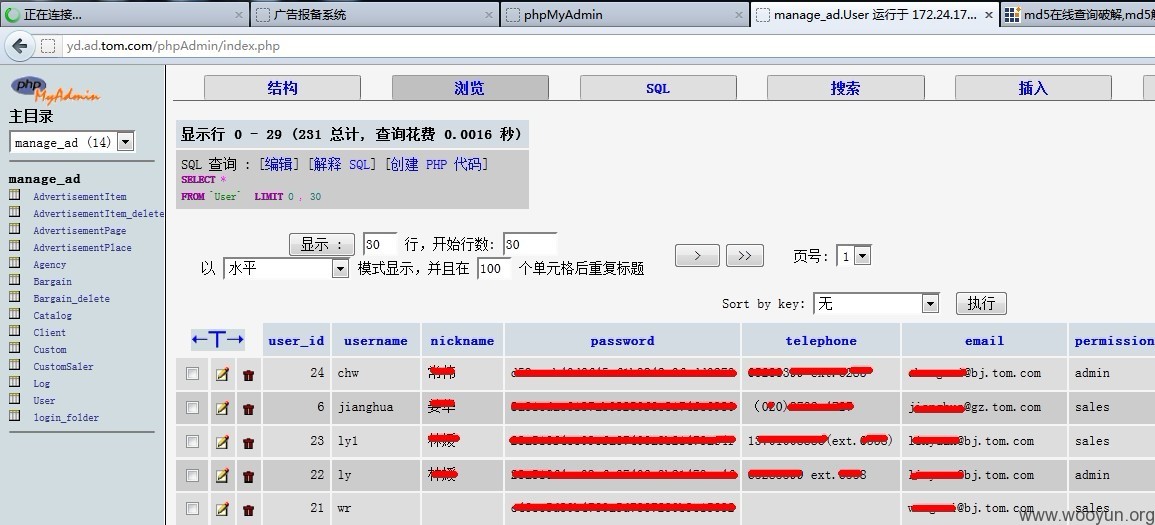The width and height of the screenshot is (1155, 525).
Task: Switch to phpMyAdmin browser tab
Action: pyautogui.click(x=625, y=14)
